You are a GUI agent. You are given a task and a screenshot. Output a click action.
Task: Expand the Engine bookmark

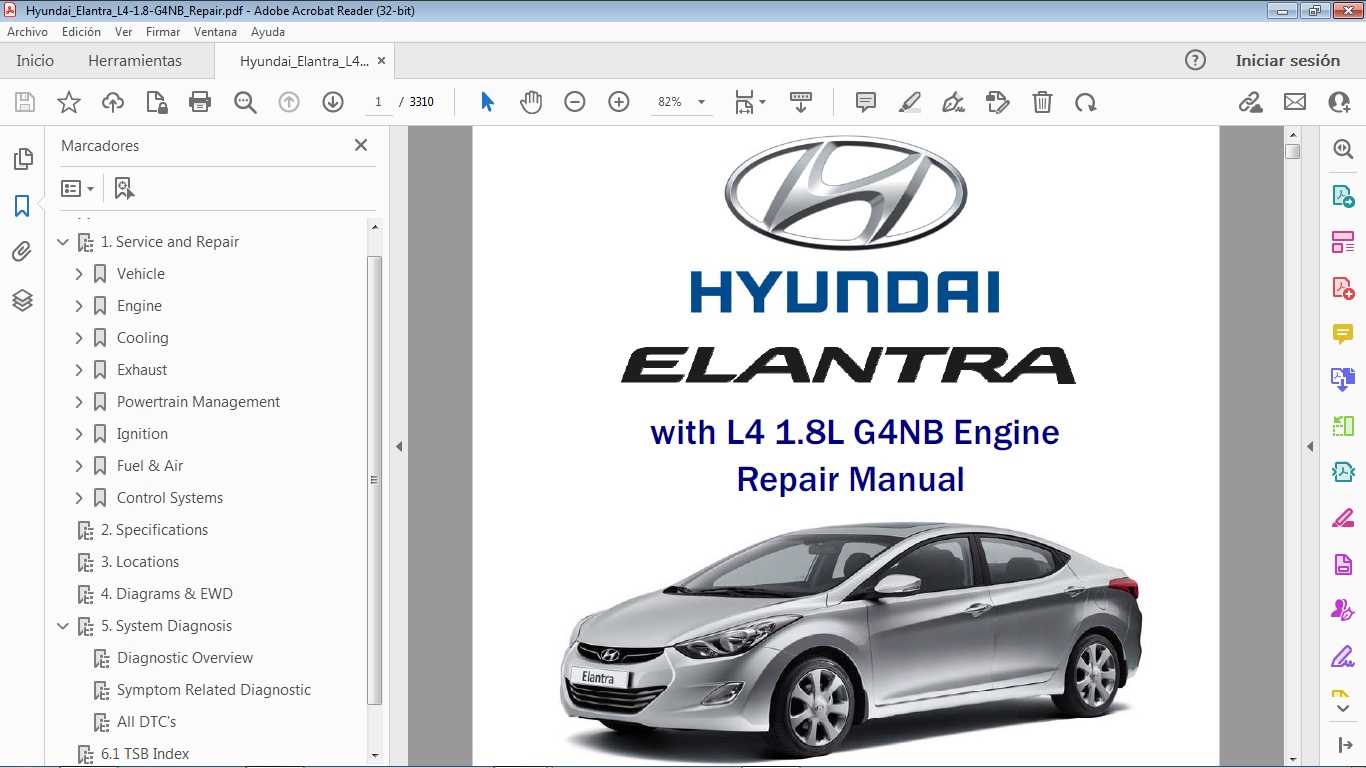pos(79,306)
